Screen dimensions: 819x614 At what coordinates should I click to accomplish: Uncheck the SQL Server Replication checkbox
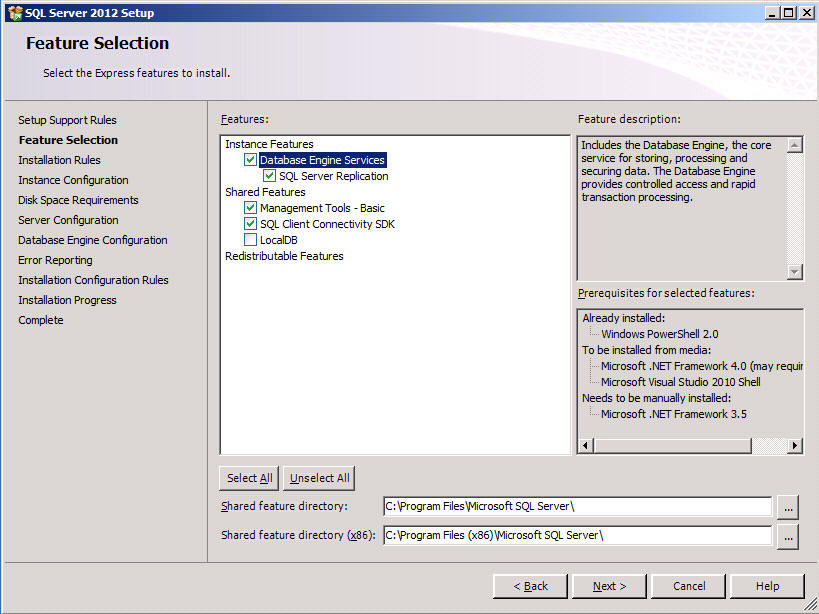(270, 176)
